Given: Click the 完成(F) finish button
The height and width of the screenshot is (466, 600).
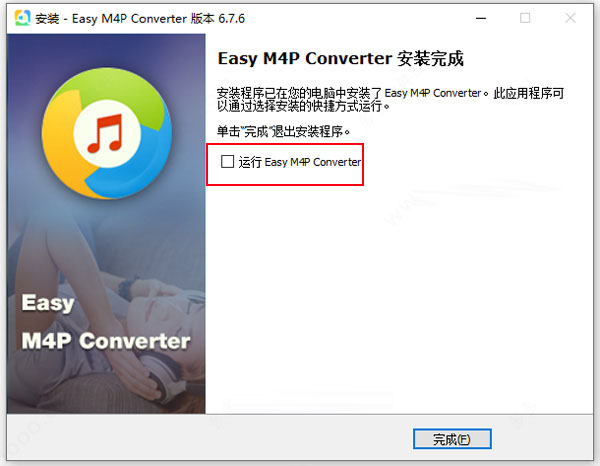Looking at the screenshot, I should click(452, 439).
